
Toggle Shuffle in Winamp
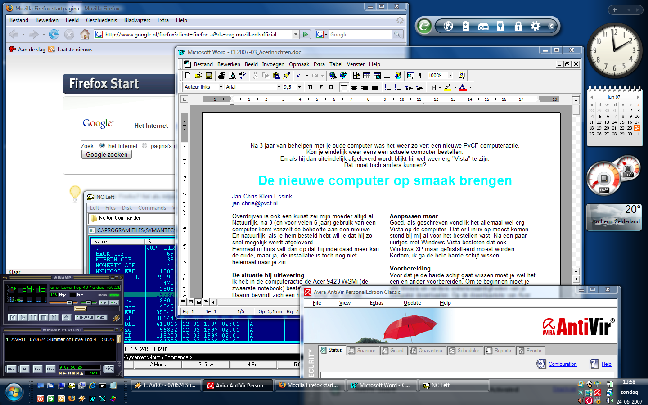84,317
